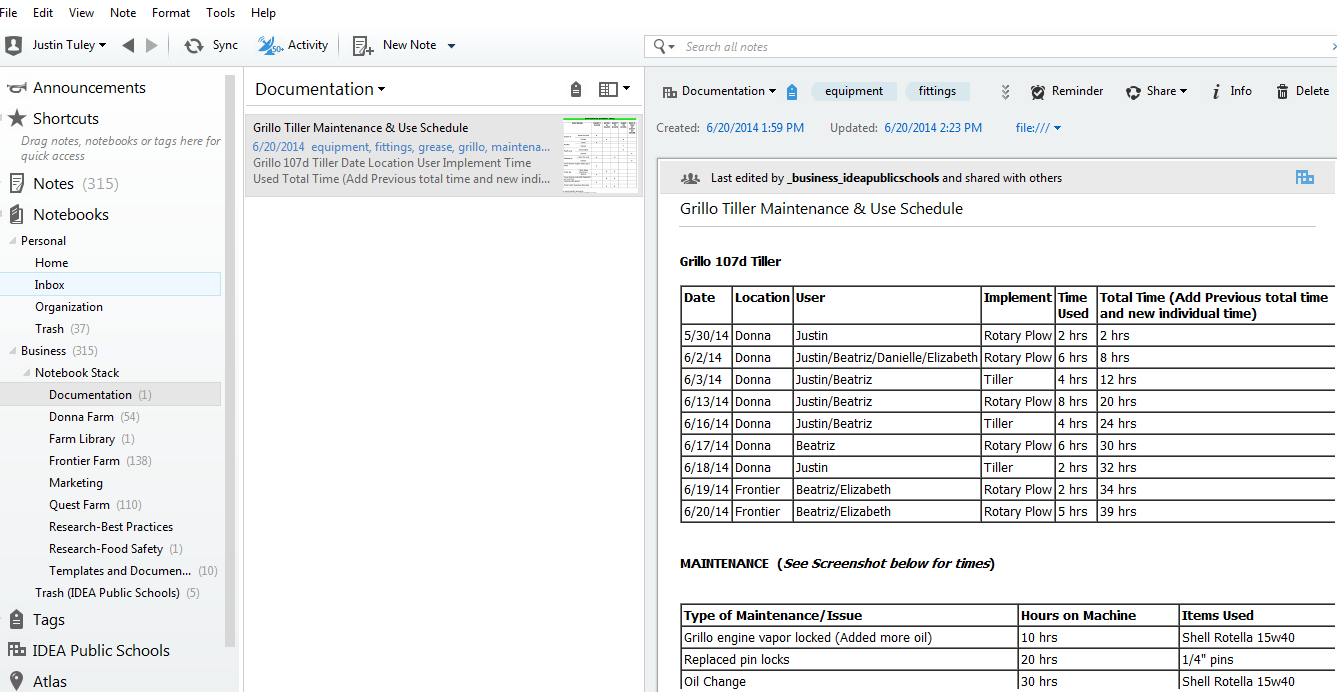Viewport: 1337px width, 692px height.
Task: Click the Grillo Tiller note thumbnail
Action: click(x=600, y=155)
